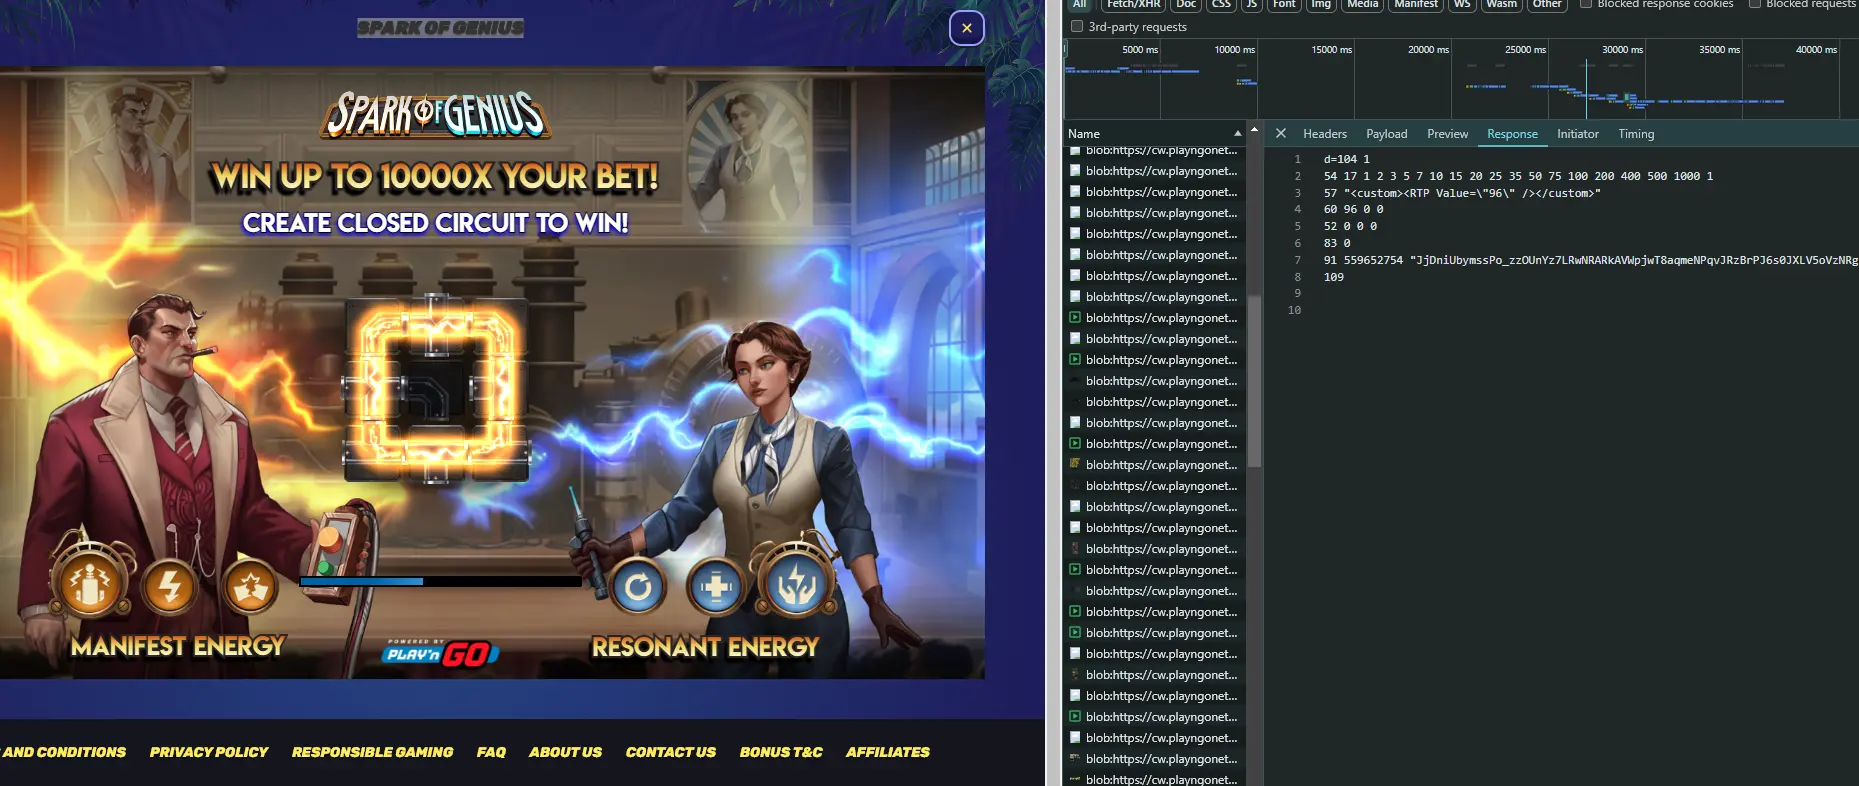Image resolution: width=1859 pixels, height=786 pixels.
Task: Filter requests by Manifest type
Action: click(x=1416, y=4)
